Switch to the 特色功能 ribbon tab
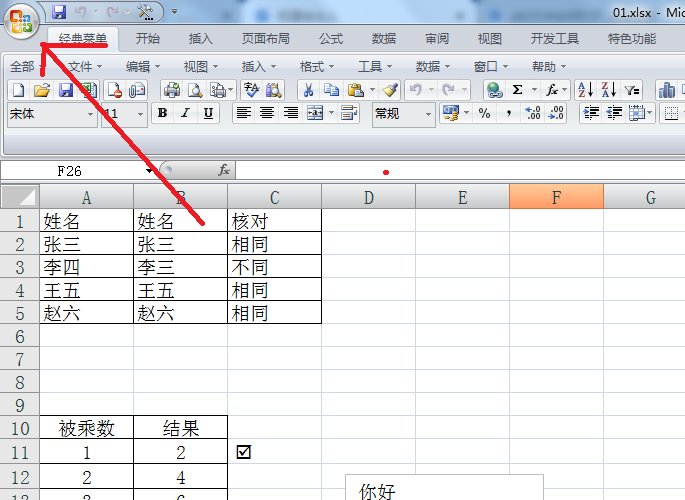This screenshot has height=500, width=685. click(x=632, y=38)
